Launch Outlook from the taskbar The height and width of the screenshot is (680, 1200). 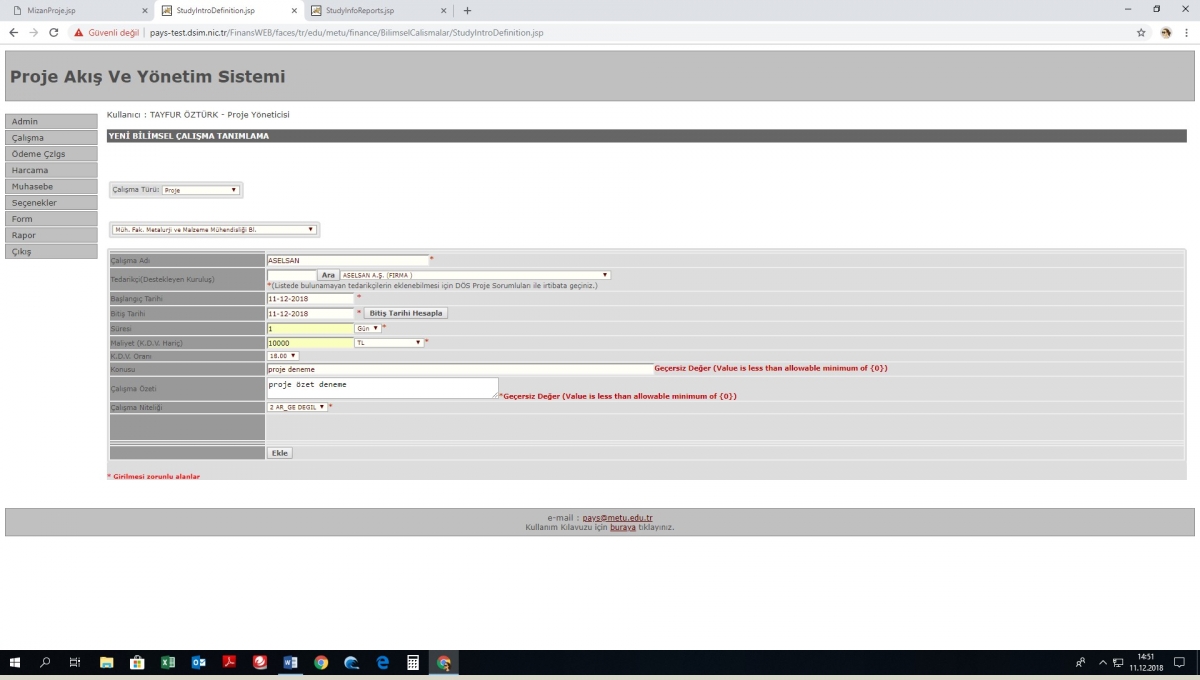198,663
